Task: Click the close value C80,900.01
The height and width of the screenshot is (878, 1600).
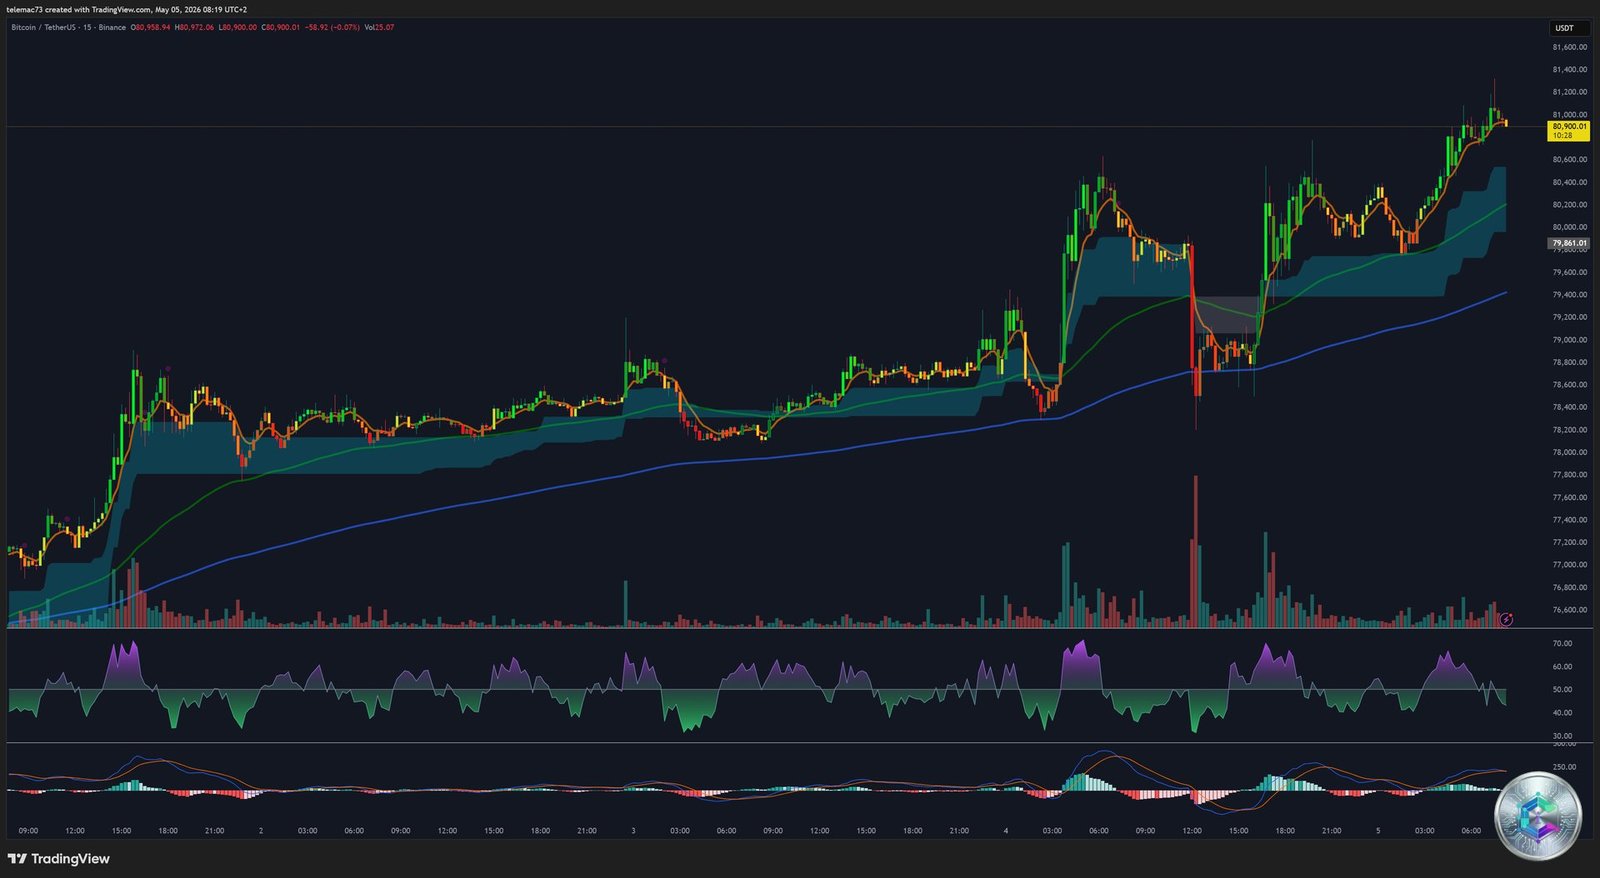Action: (280, 27)
